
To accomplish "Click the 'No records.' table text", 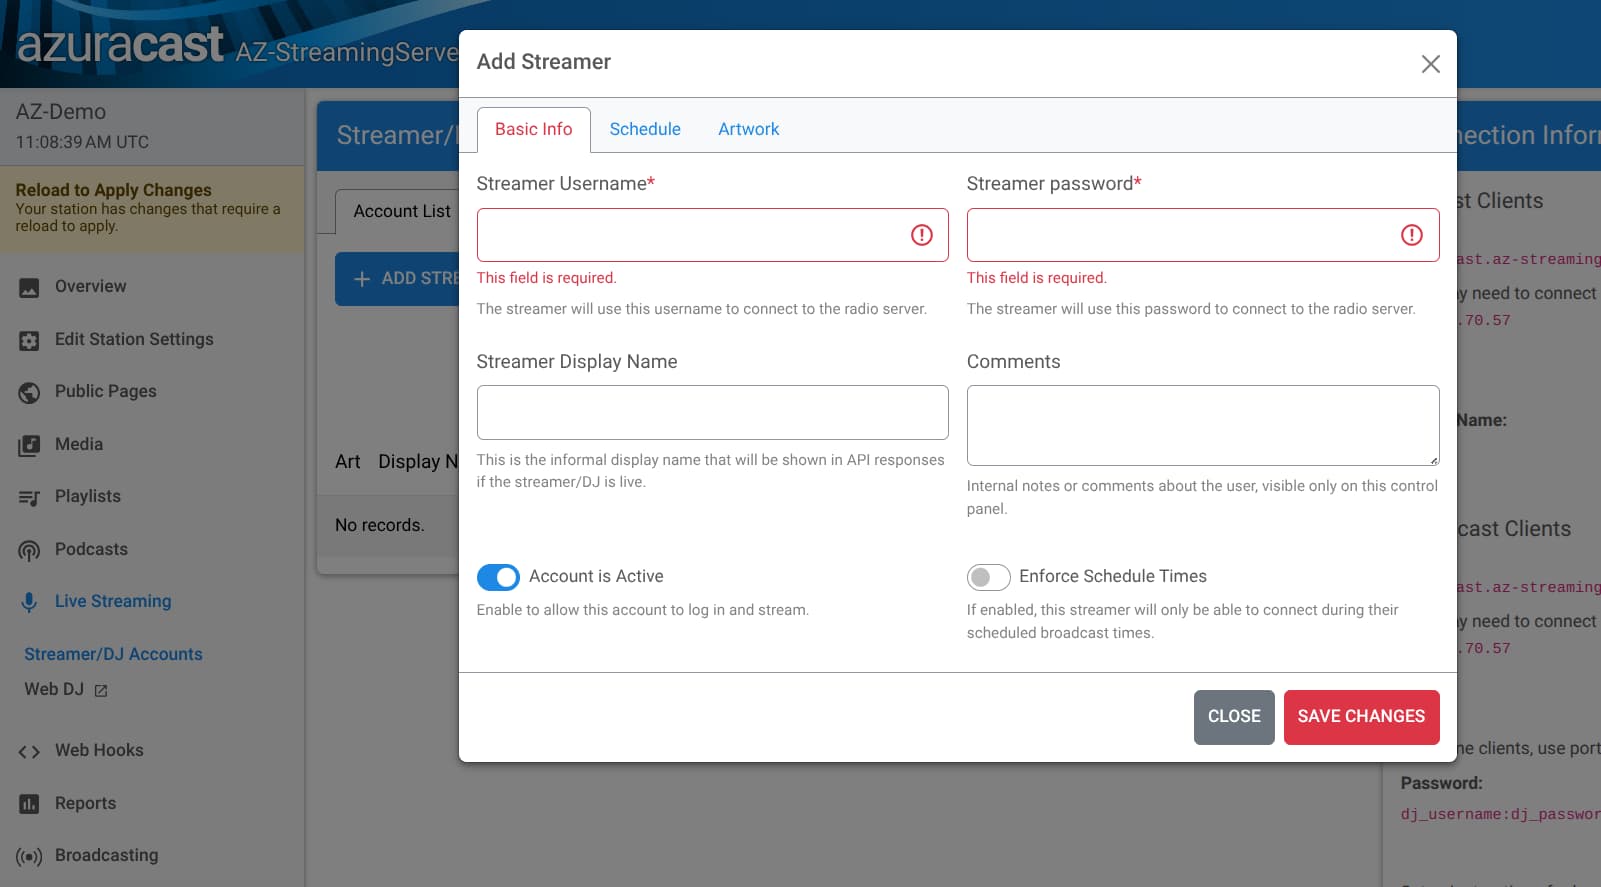I will click(x=380, y=525).
